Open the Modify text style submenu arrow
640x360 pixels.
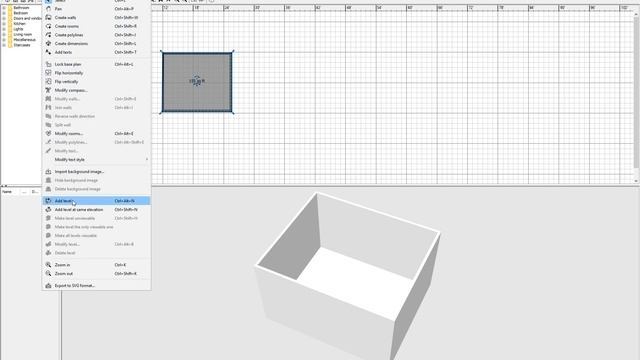[x=147, y=160]
